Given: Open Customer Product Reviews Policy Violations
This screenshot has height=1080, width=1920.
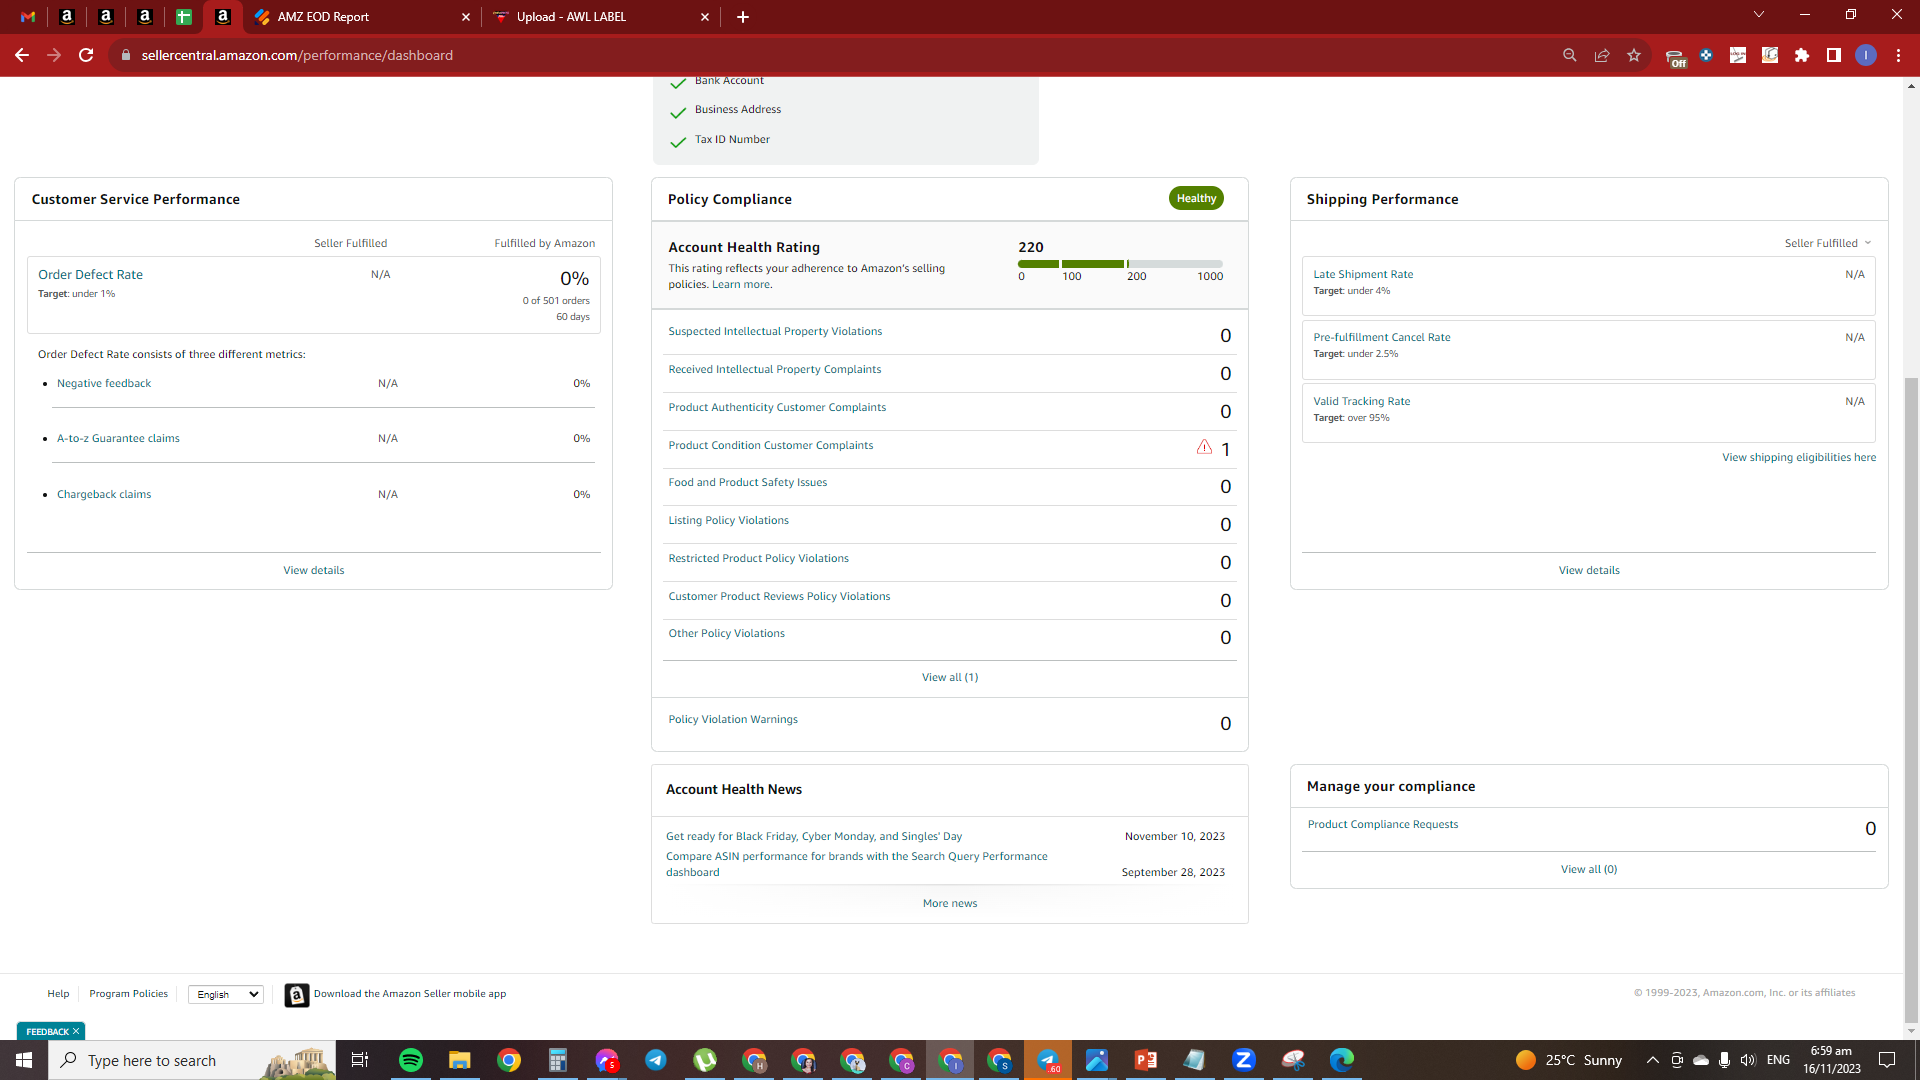Looking at the screenshot, I should (779, 596).
